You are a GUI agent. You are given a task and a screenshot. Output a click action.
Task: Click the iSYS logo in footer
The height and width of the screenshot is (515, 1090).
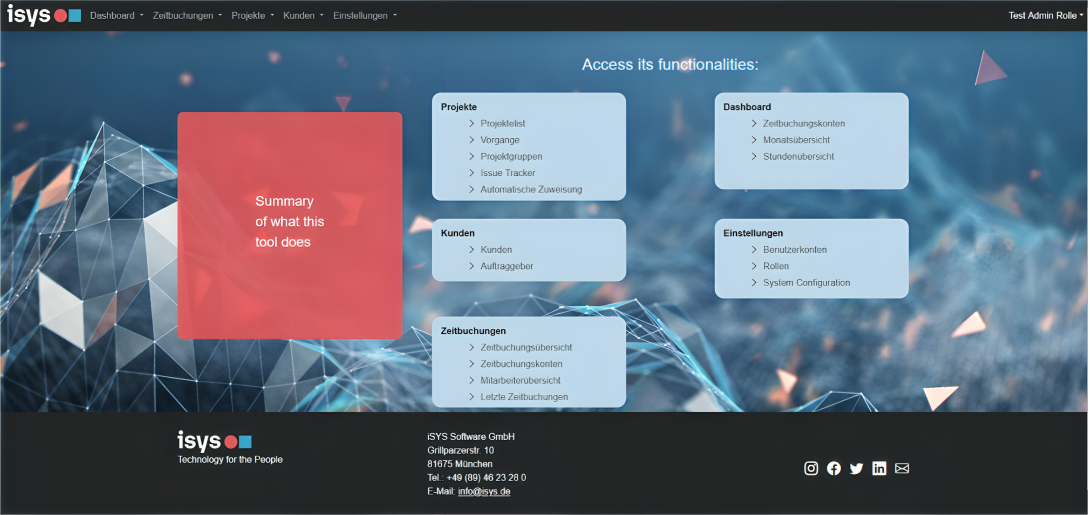[x=215, y=441]
